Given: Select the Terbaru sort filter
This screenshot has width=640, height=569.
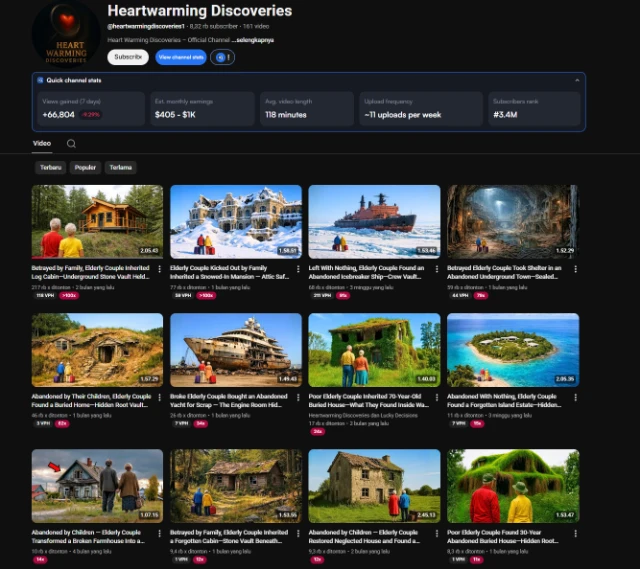Looking at the screenshot, I should point(50,167).
